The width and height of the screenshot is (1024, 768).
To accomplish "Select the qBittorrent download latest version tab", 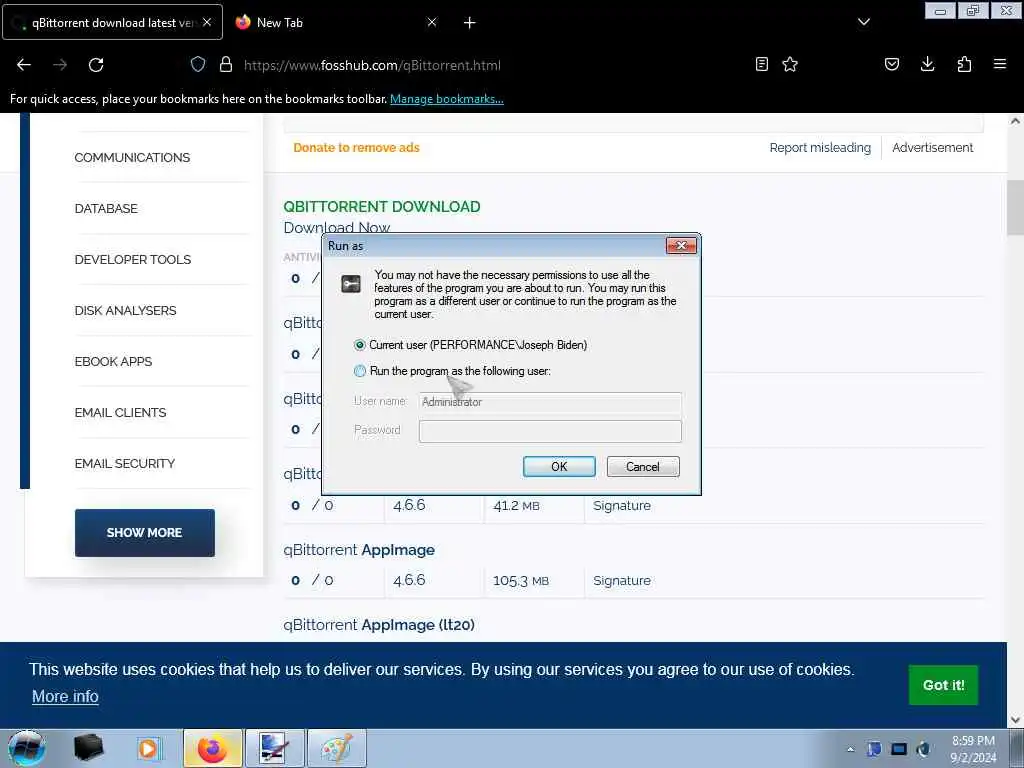I will pyautogui.click(x=112, y=22).
